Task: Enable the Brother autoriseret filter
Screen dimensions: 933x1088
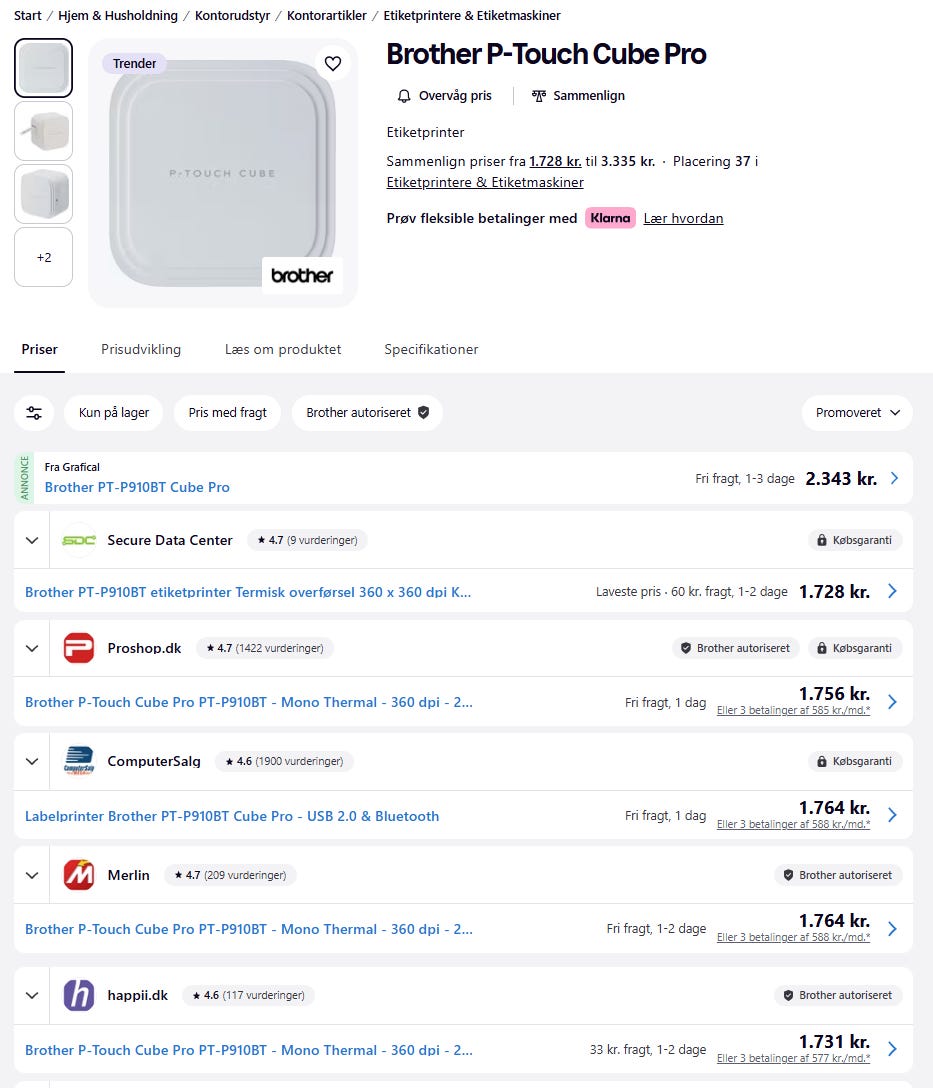Action: tap(367, 412)
